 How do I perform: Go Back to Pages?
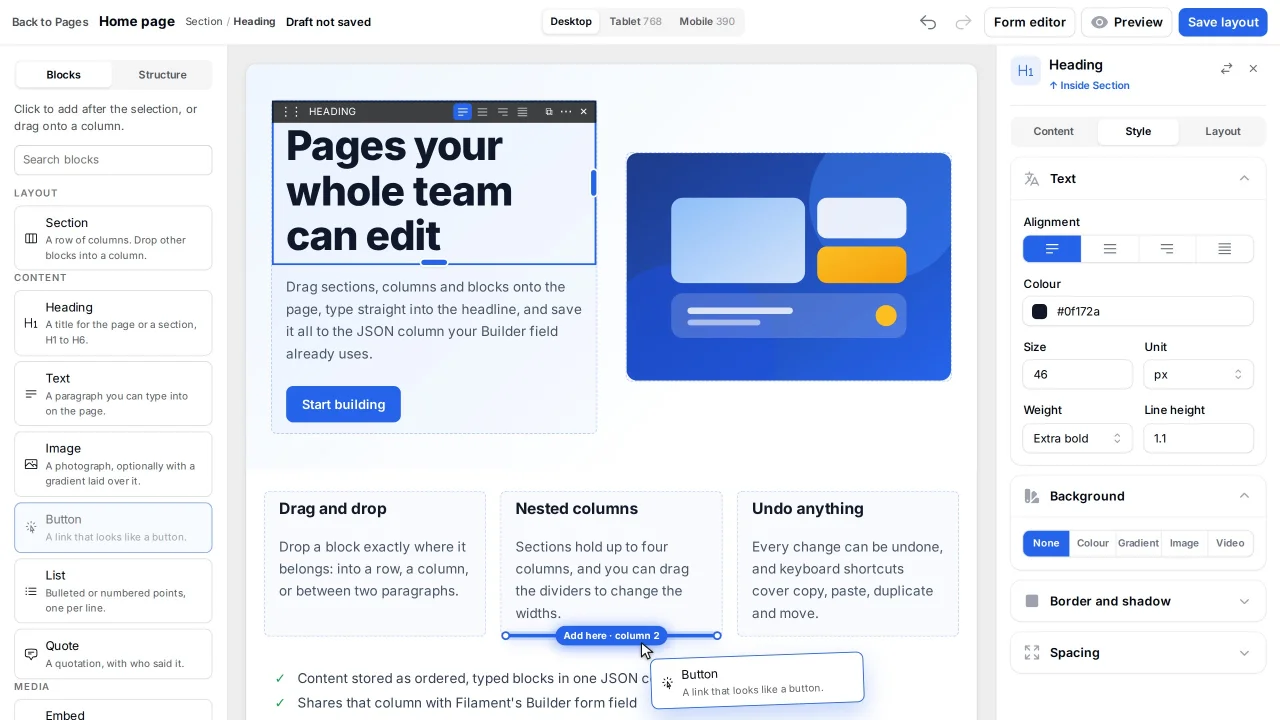tap(50, 22)
